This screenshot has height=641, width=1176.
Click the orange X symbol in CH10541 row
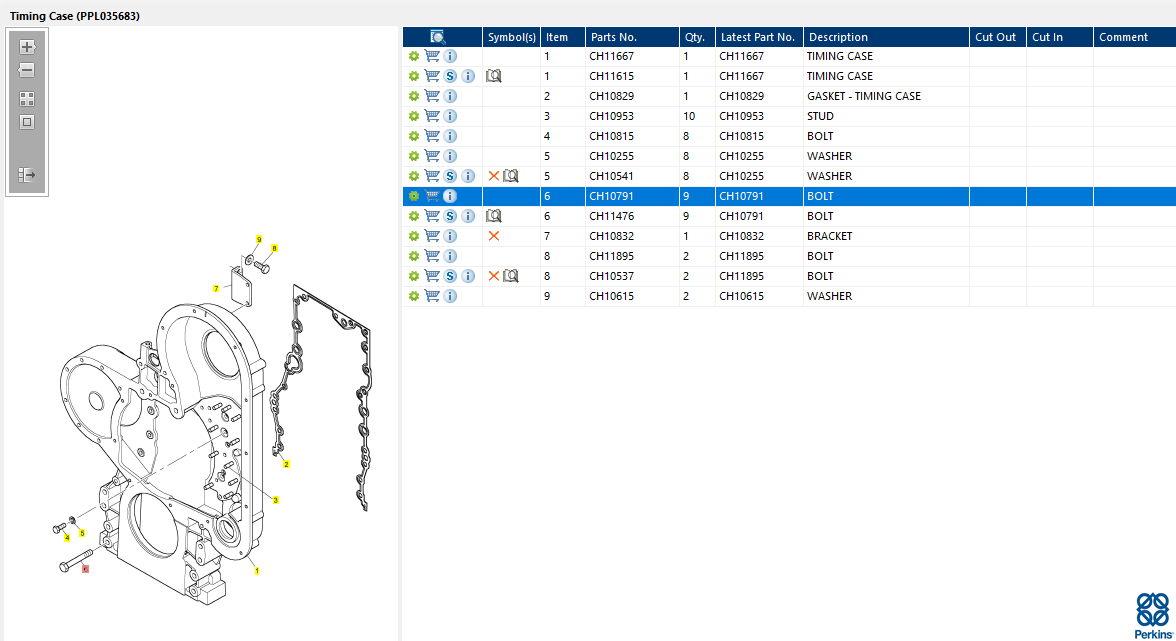coord(494,176)
